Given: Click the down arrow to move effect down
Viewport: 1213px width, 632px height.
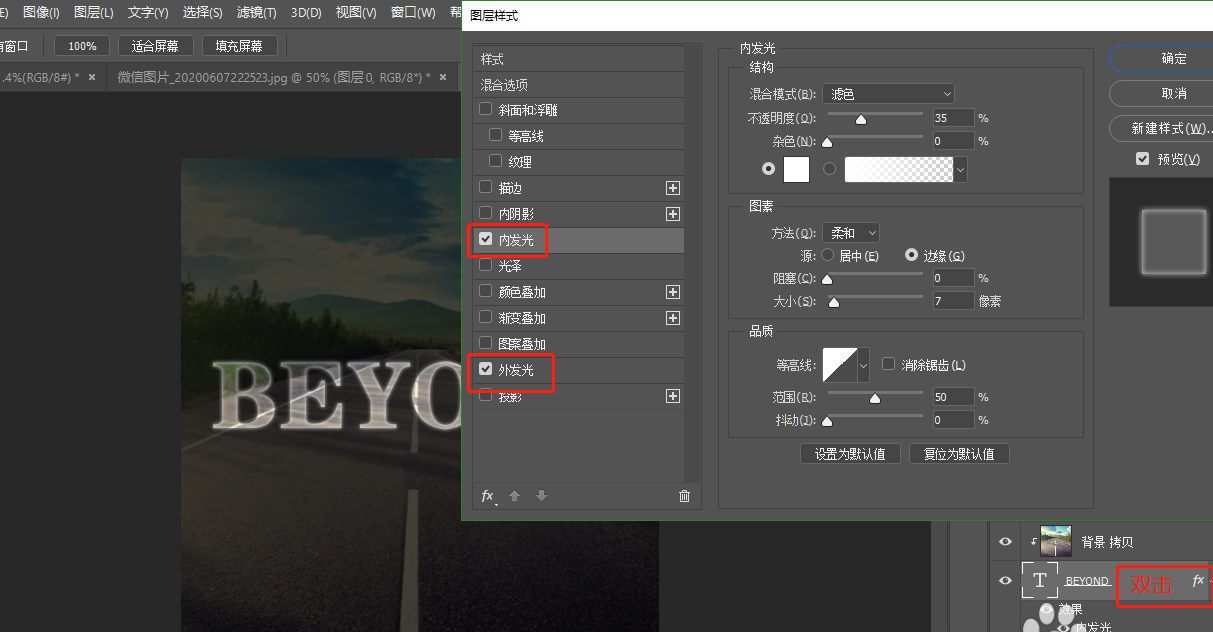Looking at the screenshot, I should point(541,496).
